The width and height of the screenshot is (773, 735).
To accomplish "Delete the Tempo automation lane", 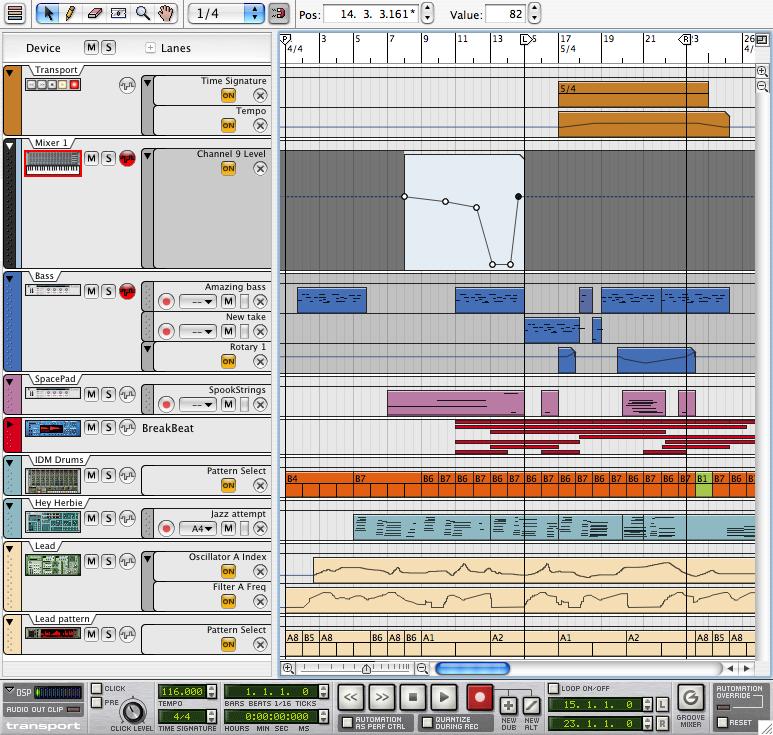I will [260, 125].
